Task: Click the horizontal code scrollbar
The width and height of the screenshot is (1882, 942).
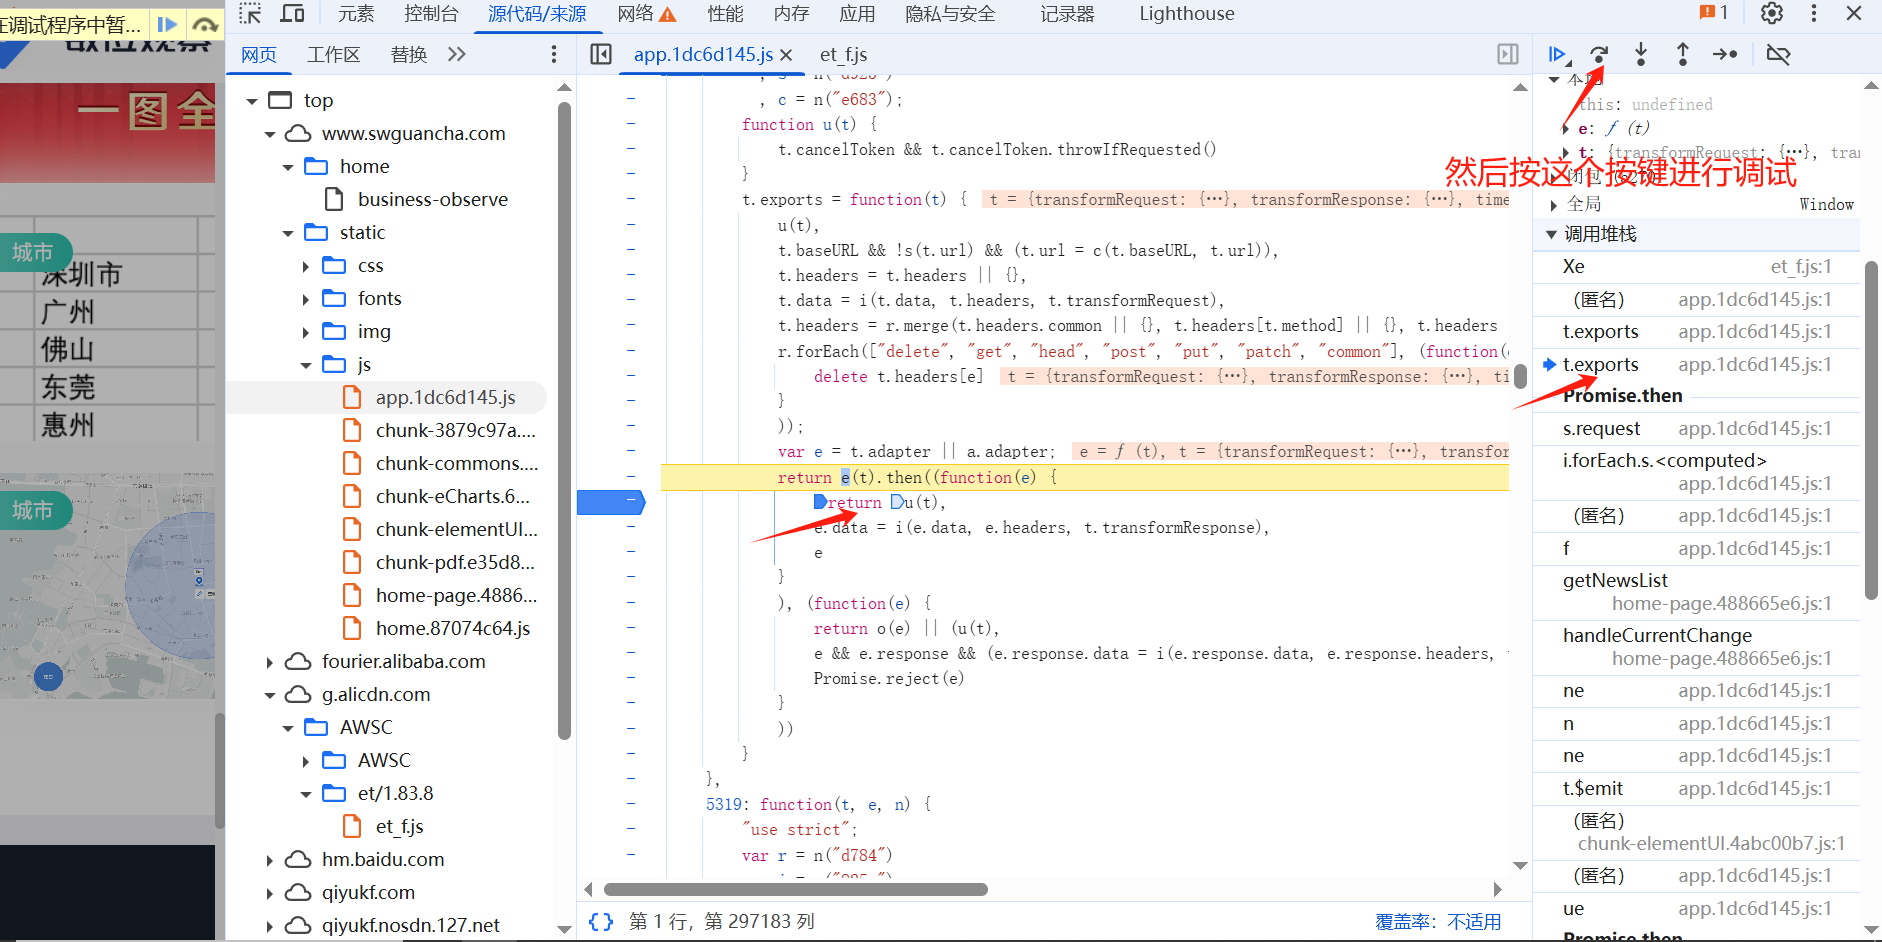Action: pyautogui.click(x=796, y=889)
